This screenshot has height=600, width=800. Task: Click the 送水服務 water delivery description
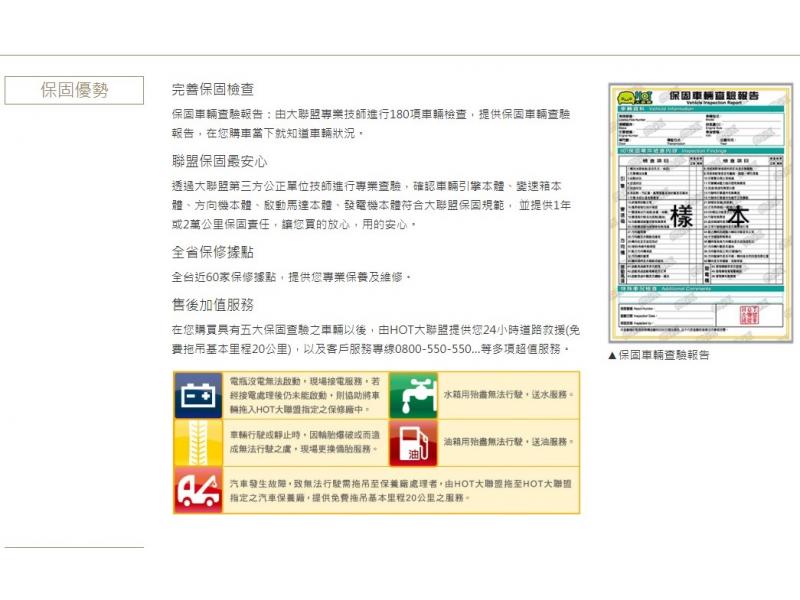508,395
